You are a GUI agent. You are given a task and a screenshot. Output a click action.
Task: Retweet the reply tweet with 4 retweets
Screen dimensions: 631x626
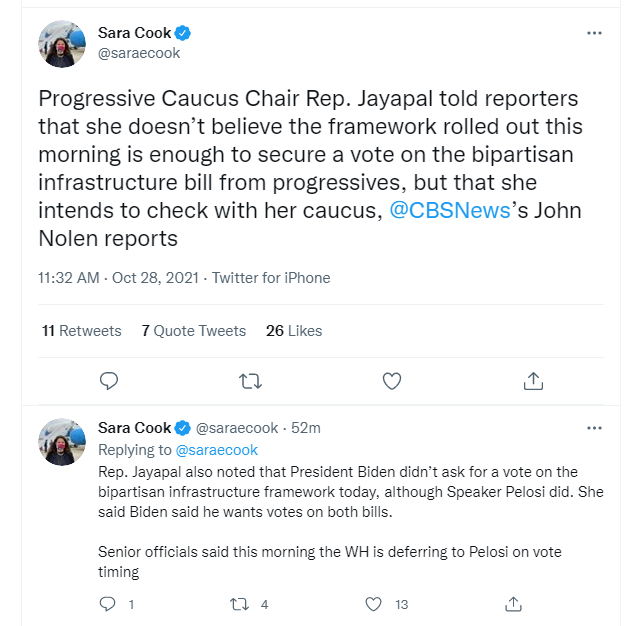click(x=239, y=604)
